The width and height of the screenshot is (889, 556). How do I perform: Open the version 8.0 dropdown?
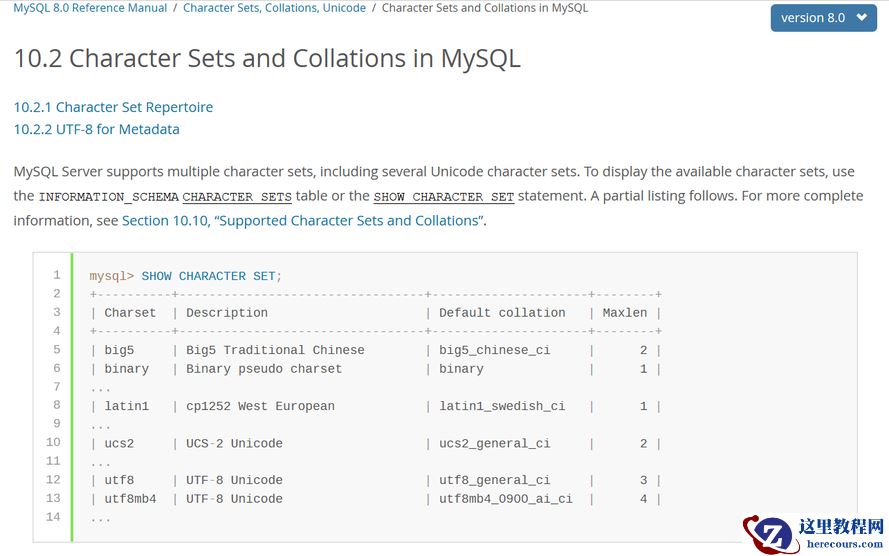[823, 18]
